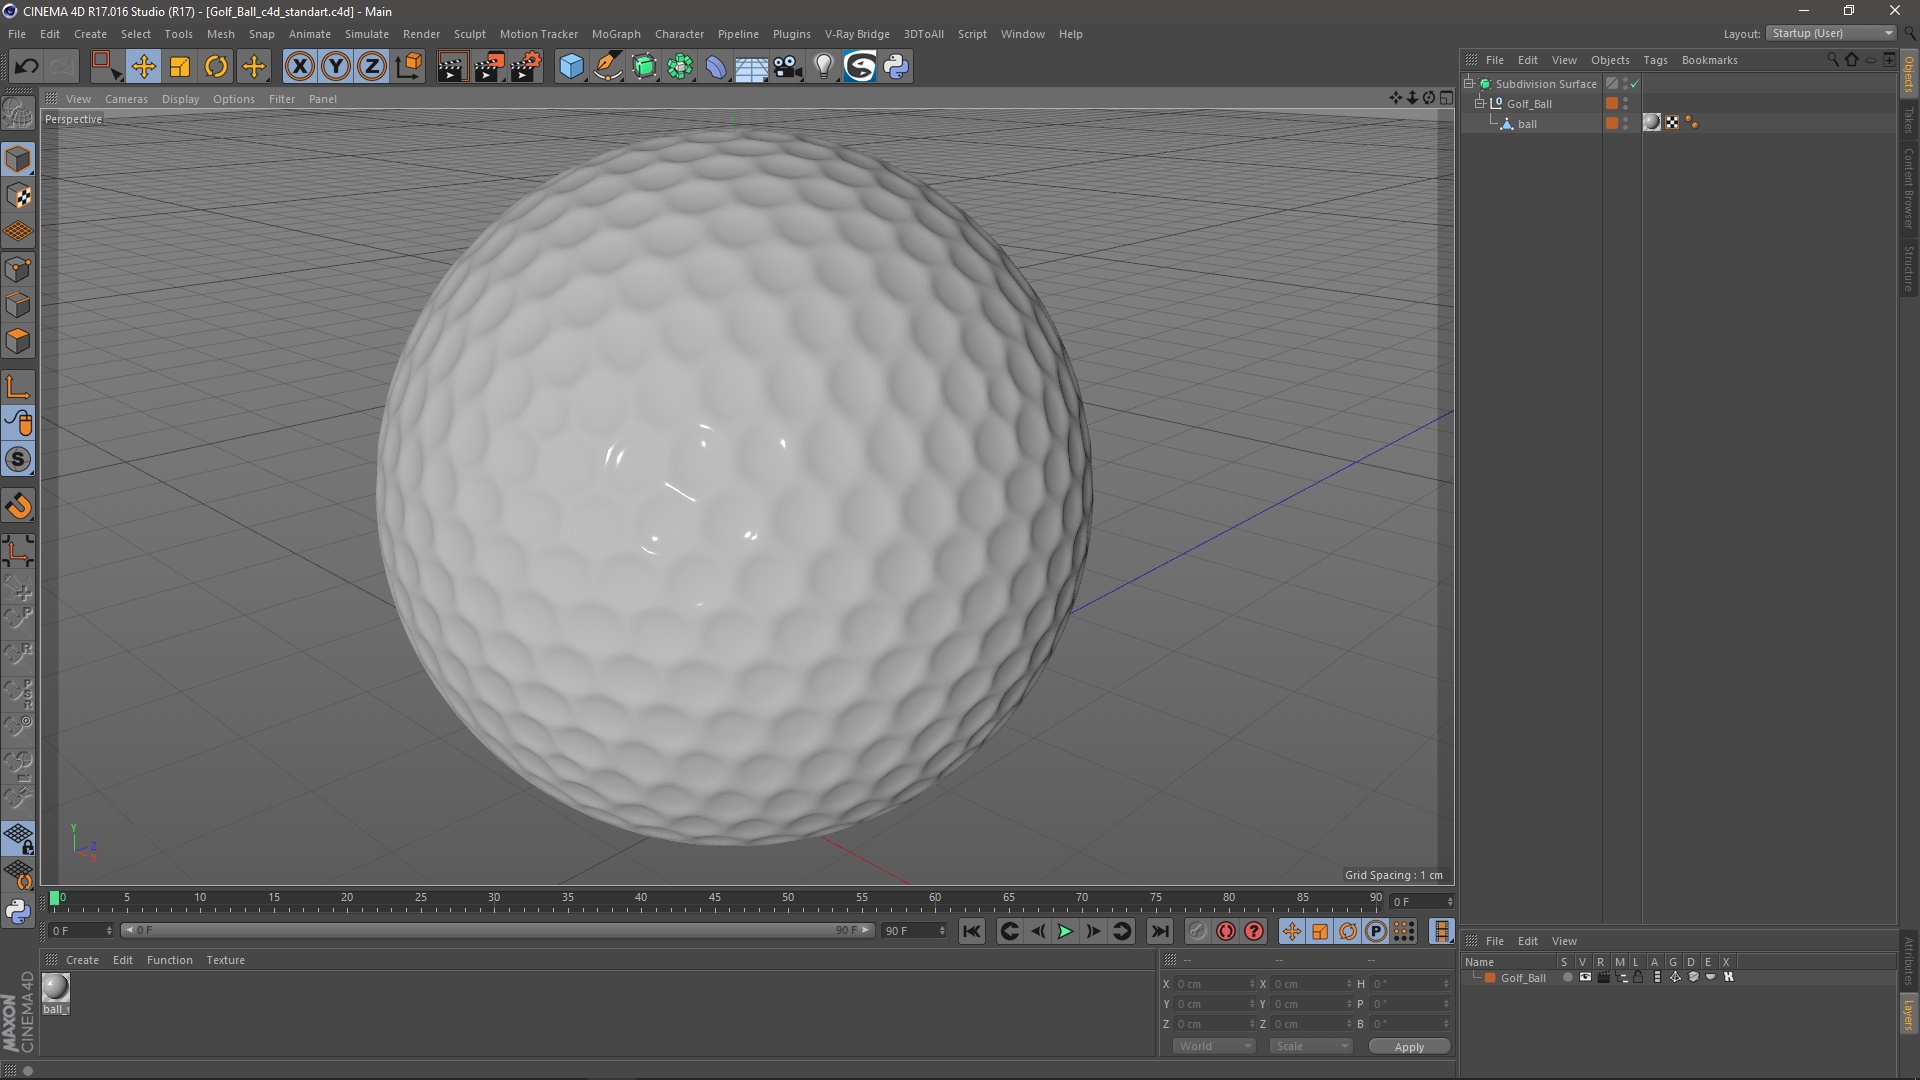This screenshot has height=1080, width=1920.
Task: Step to next frame
Action: (1094, 931)
